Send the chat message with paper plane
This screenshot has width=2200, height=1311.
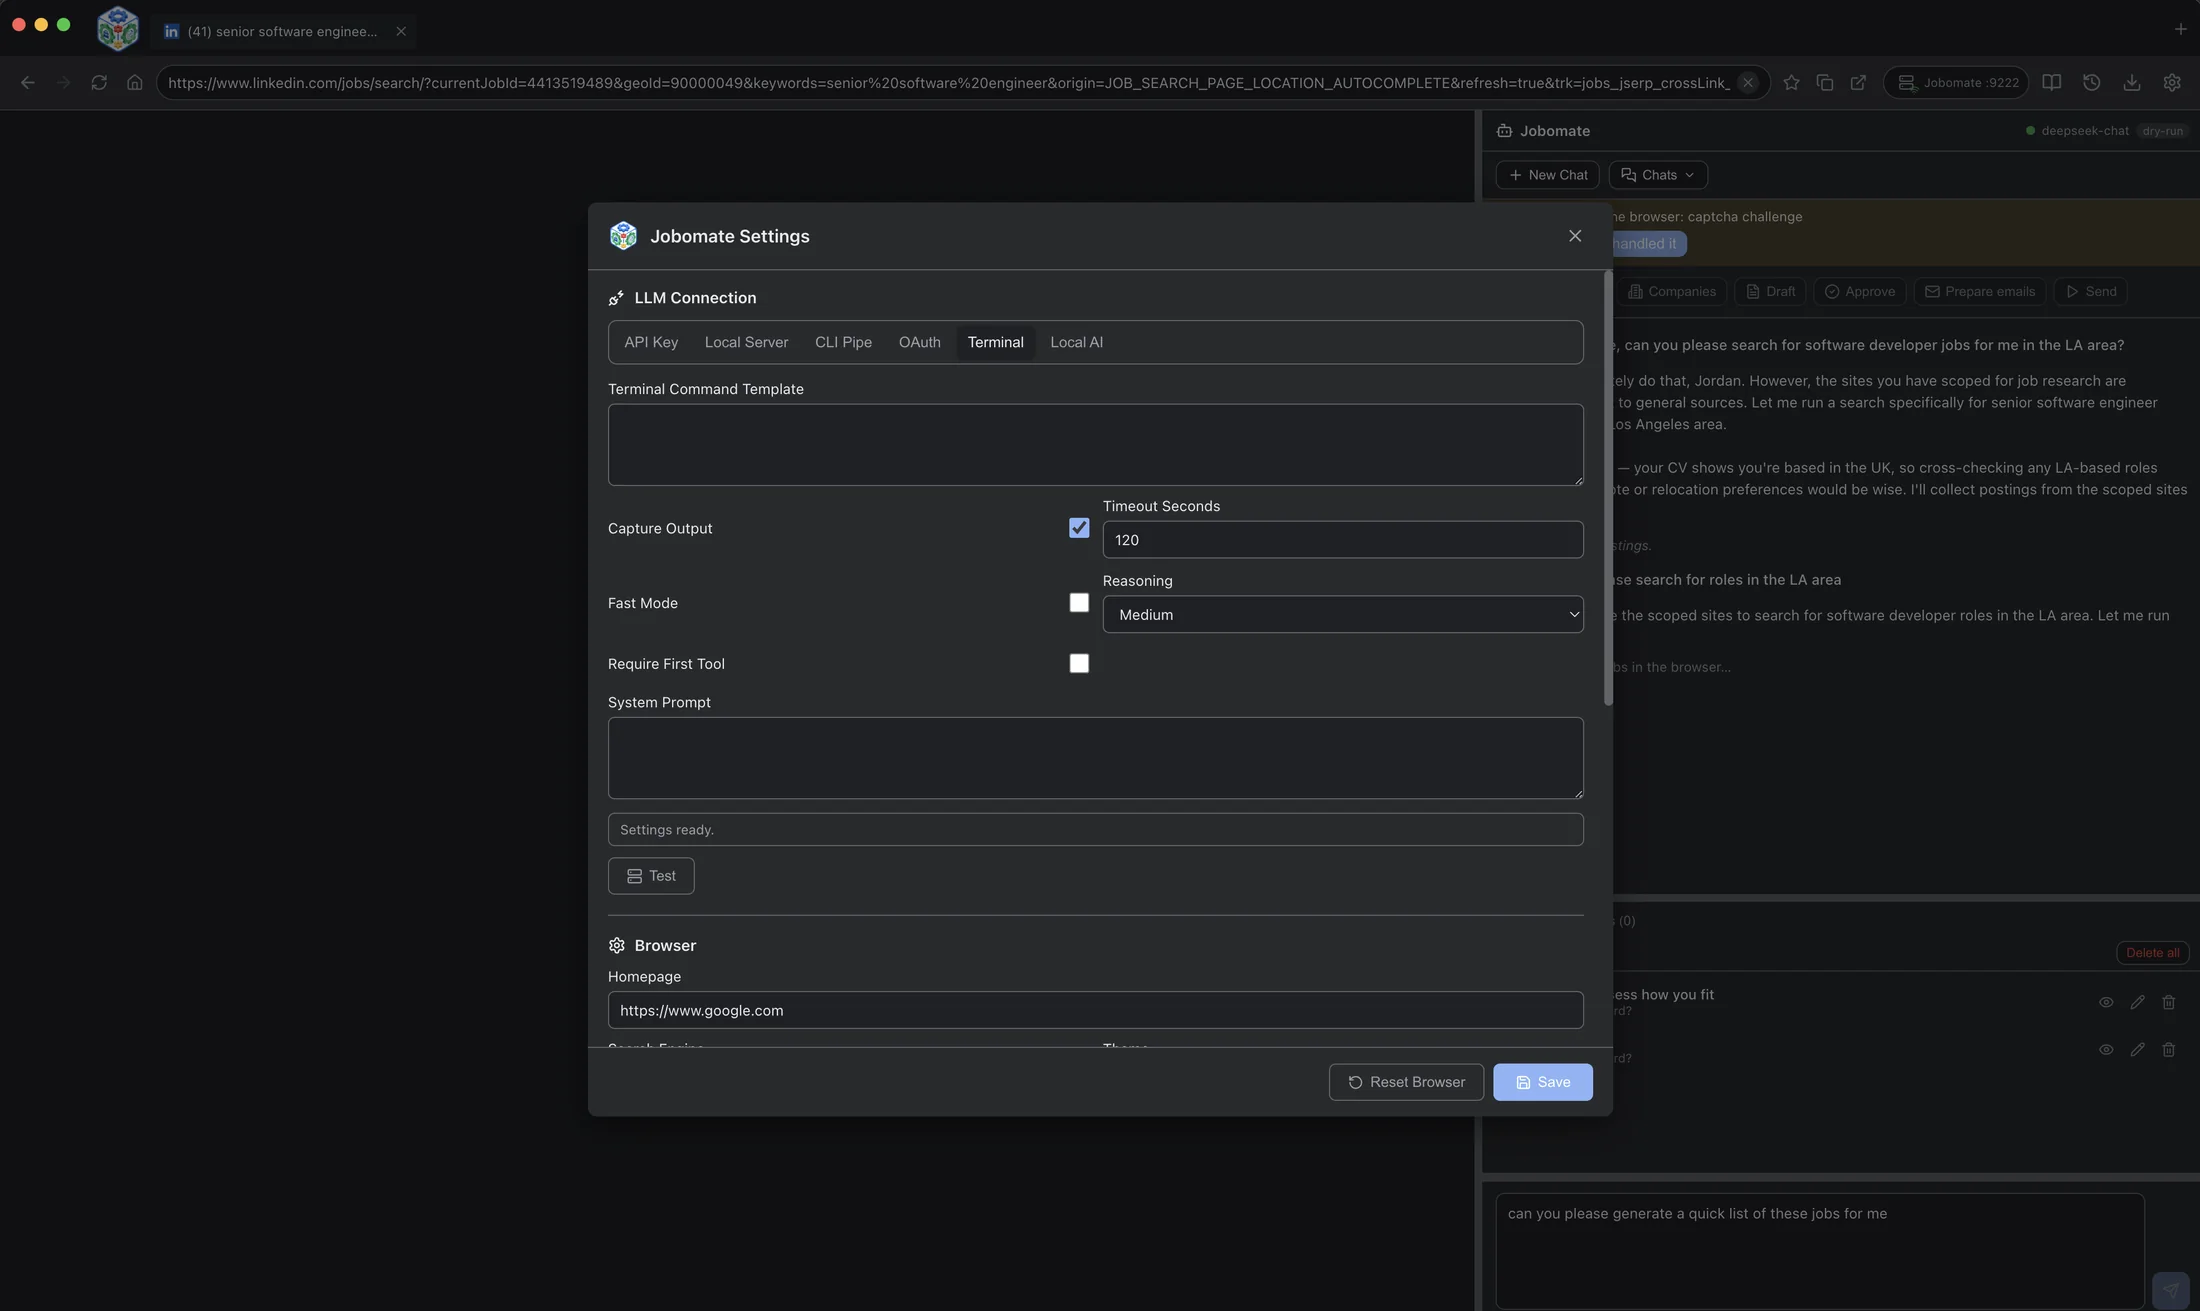click(2170, 1290)
